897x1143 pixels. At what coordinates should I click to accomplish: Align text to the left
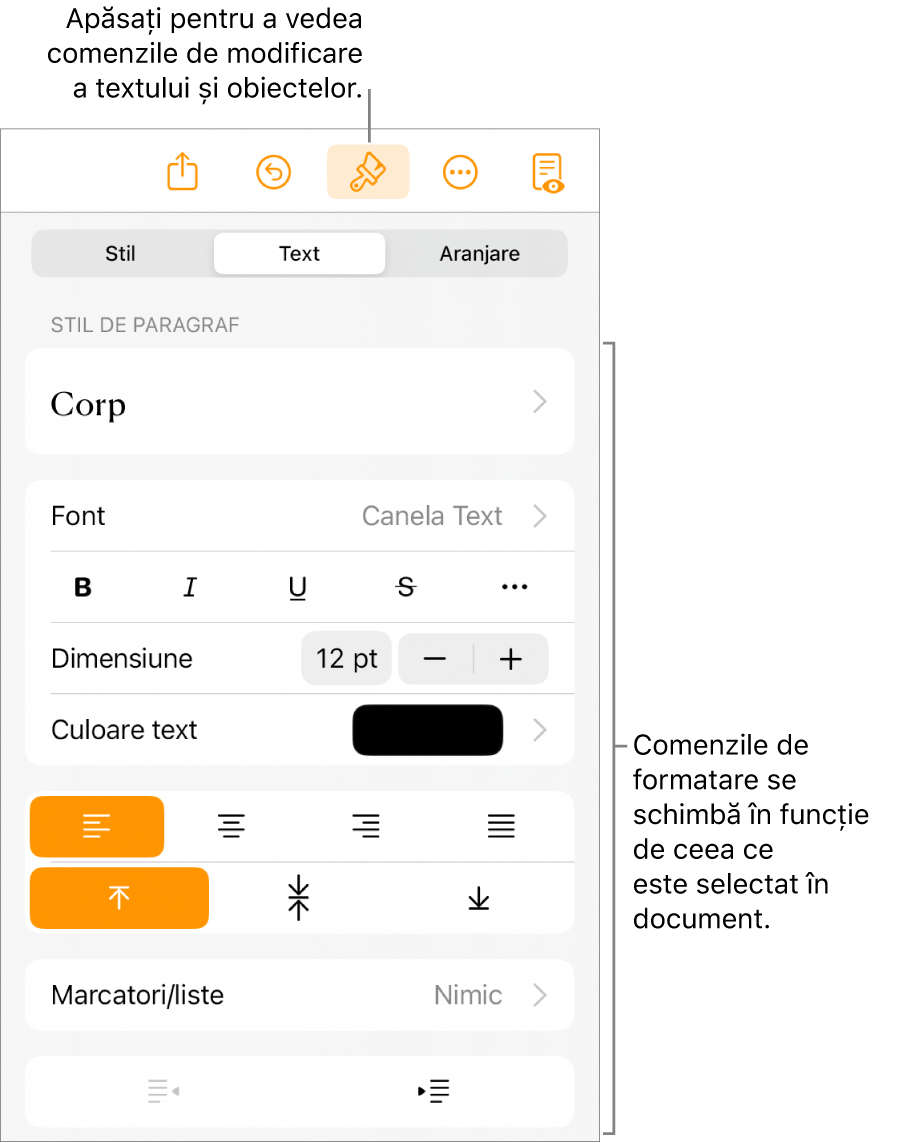tap(97, 827)
